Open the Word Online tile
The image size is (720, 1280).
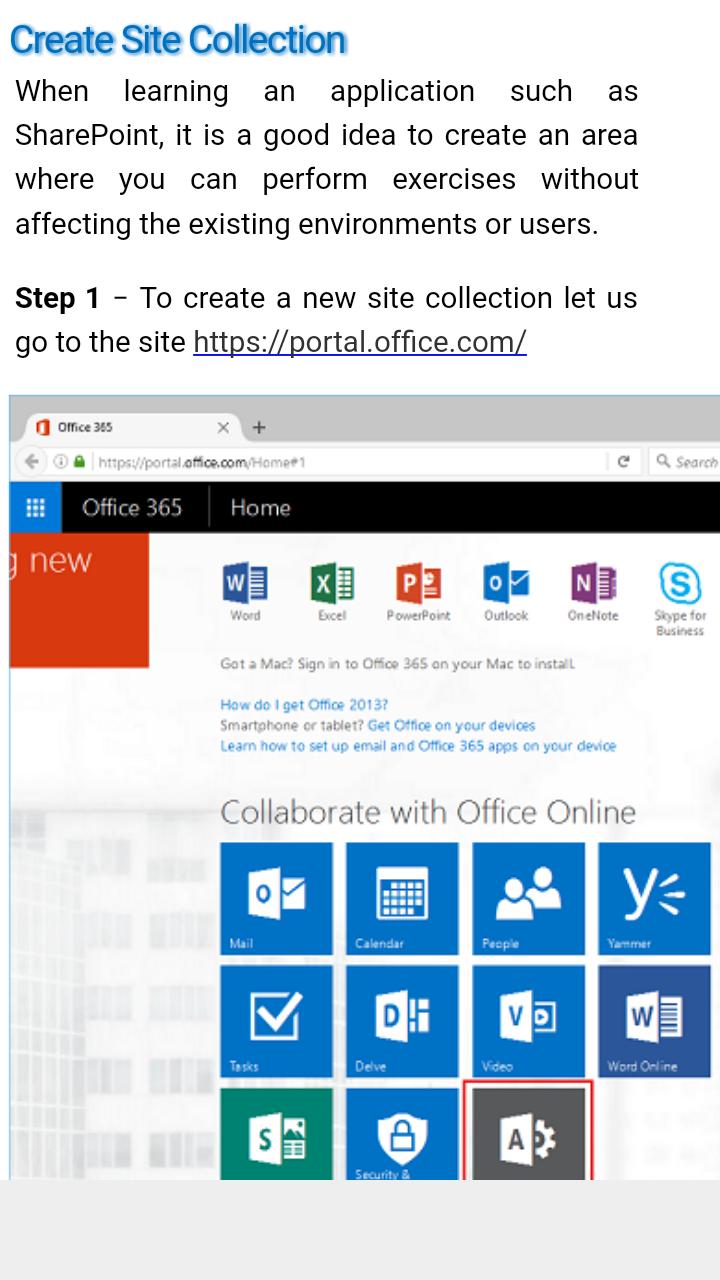(x=654, y=1021)
